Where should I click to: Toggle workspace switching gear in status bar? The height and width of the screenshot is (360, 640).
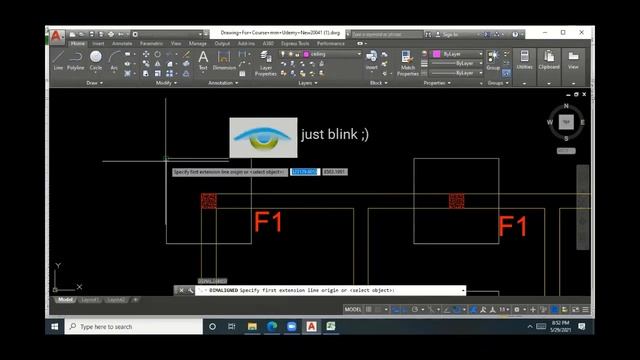pyautogui.click(x=517, y=309)
